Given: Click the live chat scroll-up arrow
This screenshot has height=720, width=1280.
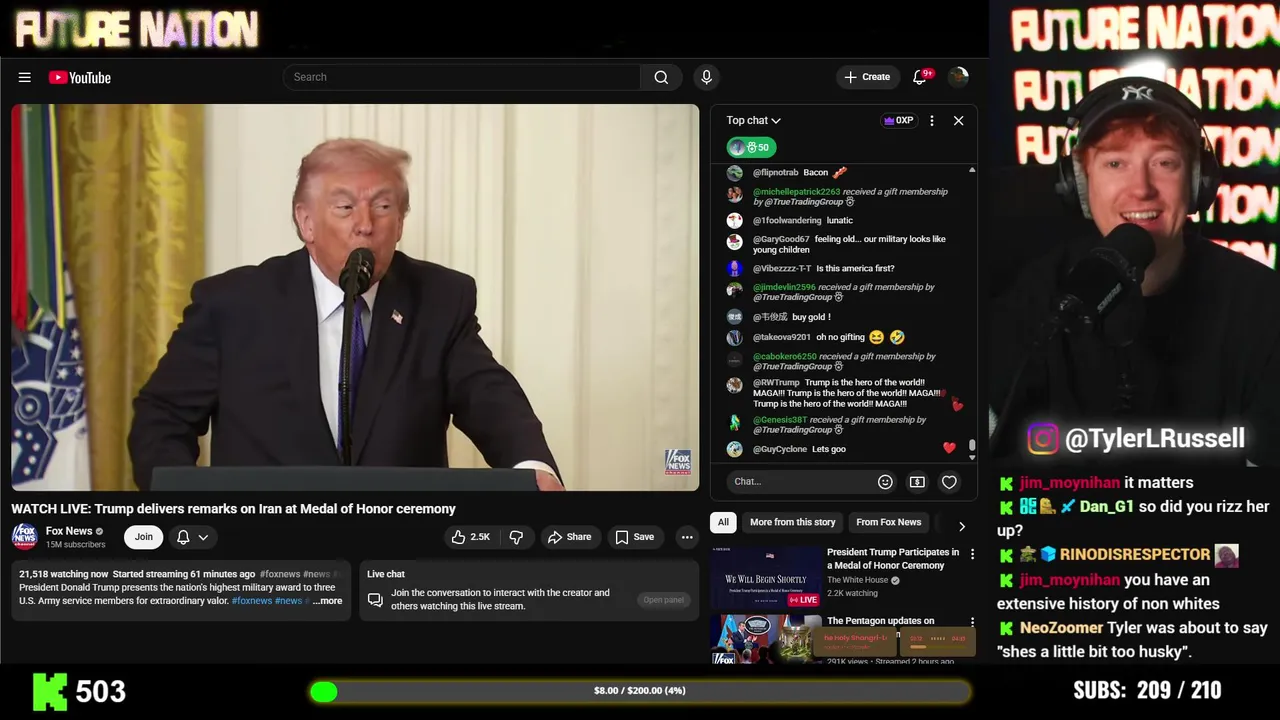Looking at the screenshot, I should click(x=971, y=171).
